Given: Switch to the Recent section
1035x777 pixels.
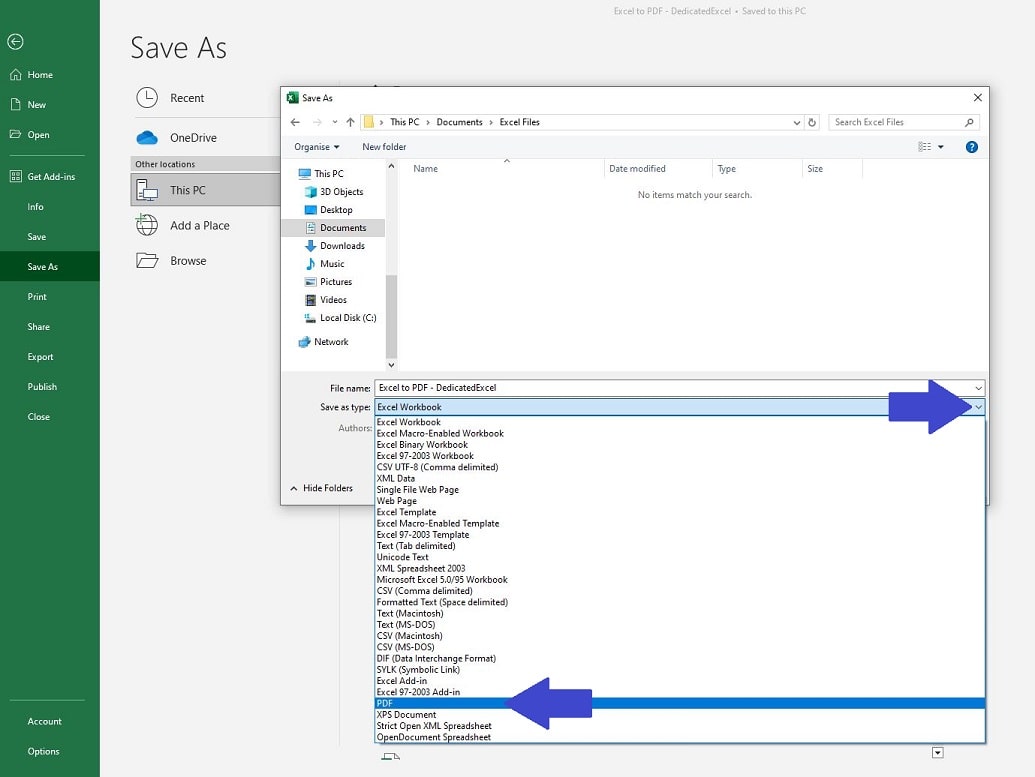Looking at the screenshot, I should click(x=186, y=97).
